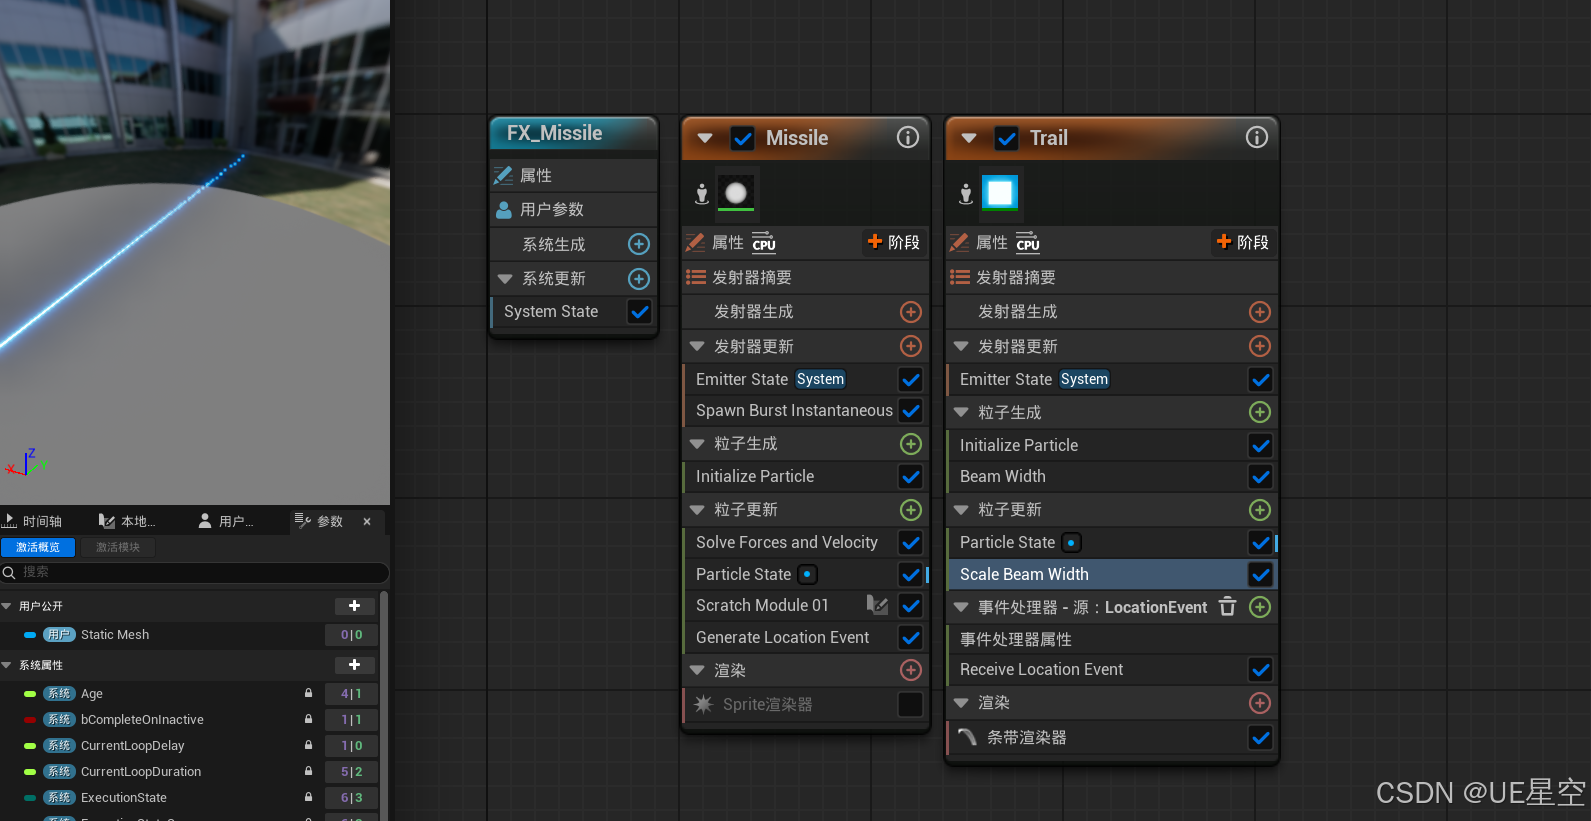
Task: Switch to the 用户 tab
Action: pyautogui.click(x=227, y=521)
